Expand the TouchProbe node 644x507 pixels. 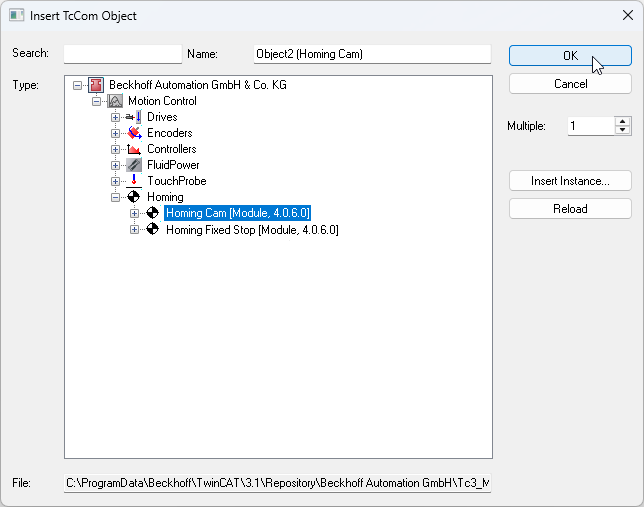115,182
